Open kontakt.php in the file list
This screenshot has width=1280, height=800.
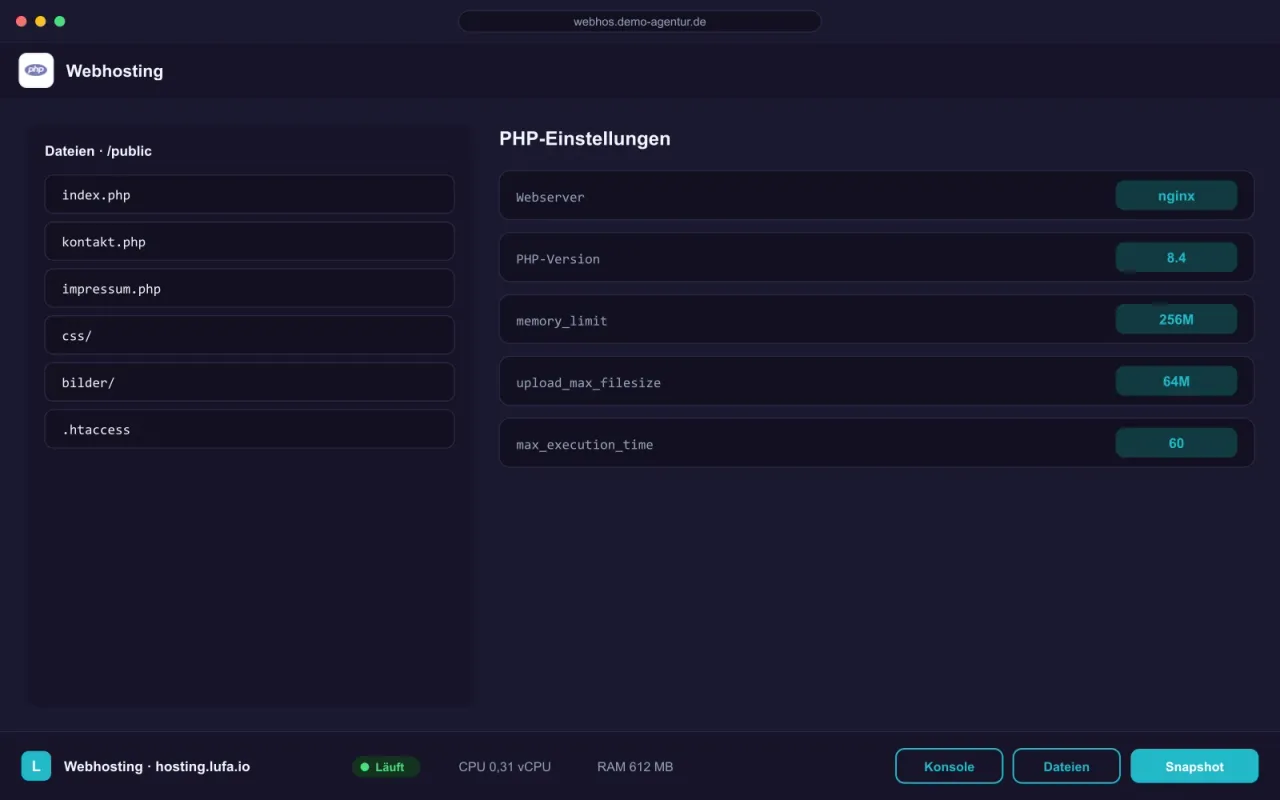tap(249, 241)
